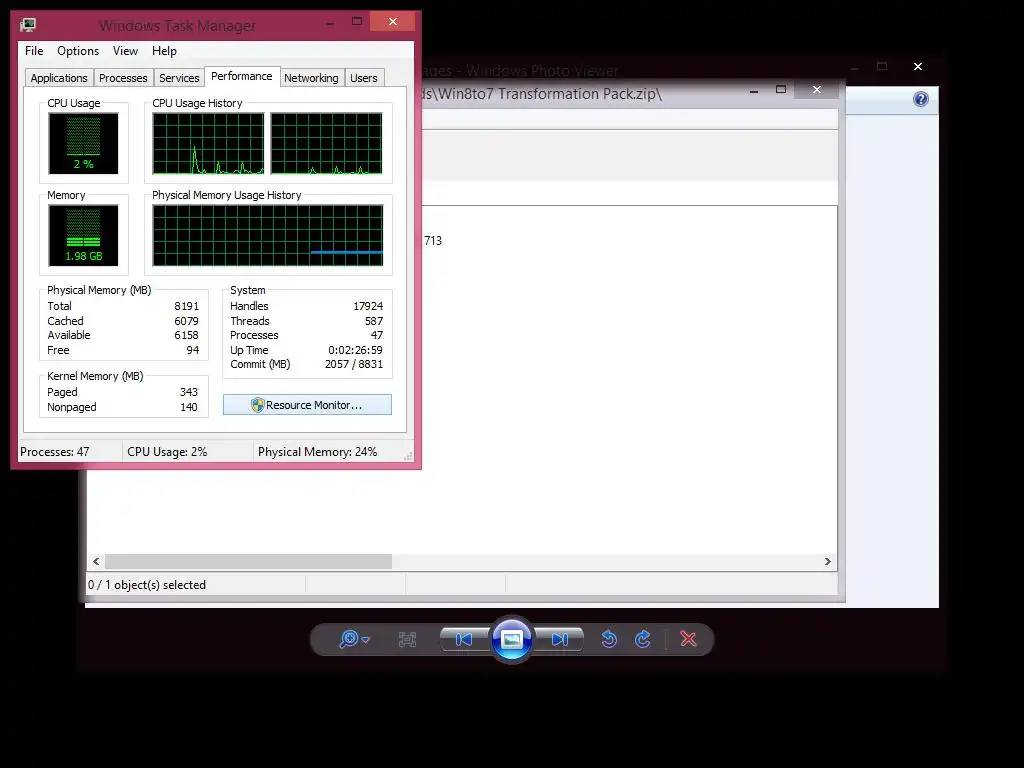Click Total physical memory value 8191
1024x768 pixels.
point(186,306)
